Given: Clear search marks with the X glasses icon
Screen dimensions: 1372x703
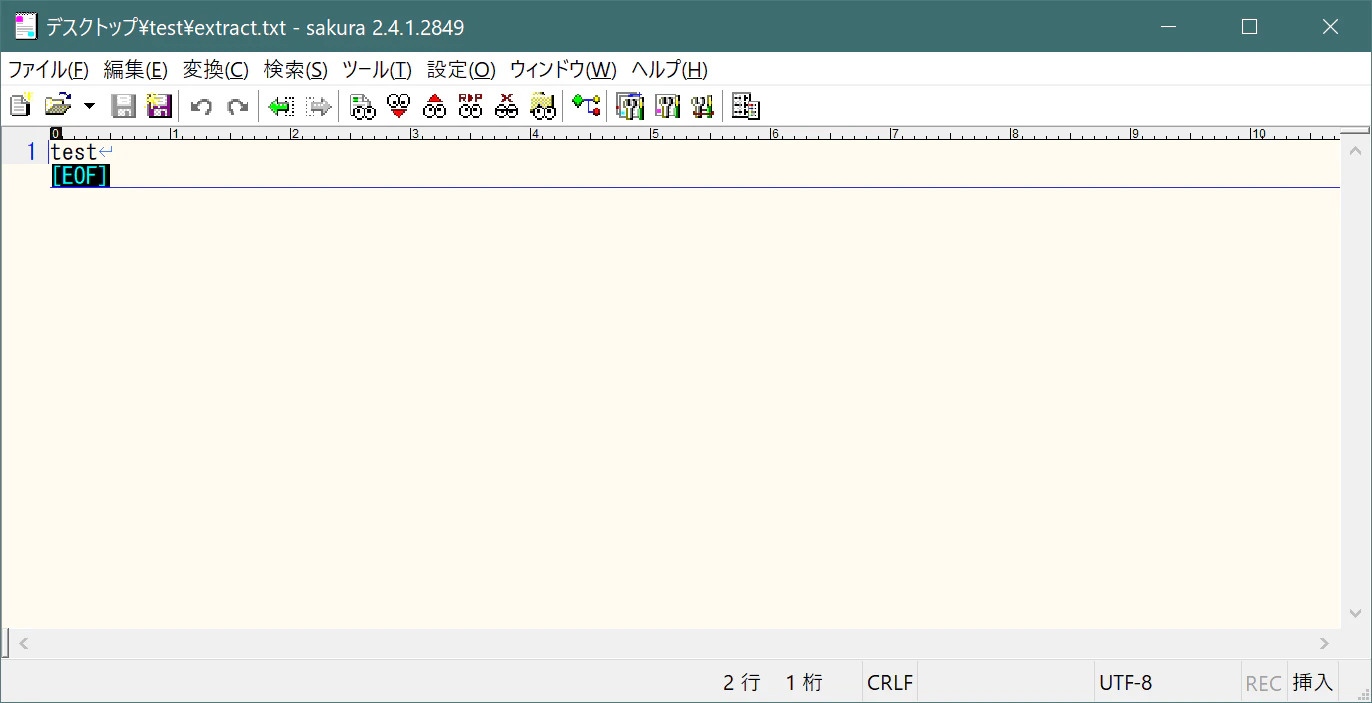Looking at the screenshot, I should point(507,105).
